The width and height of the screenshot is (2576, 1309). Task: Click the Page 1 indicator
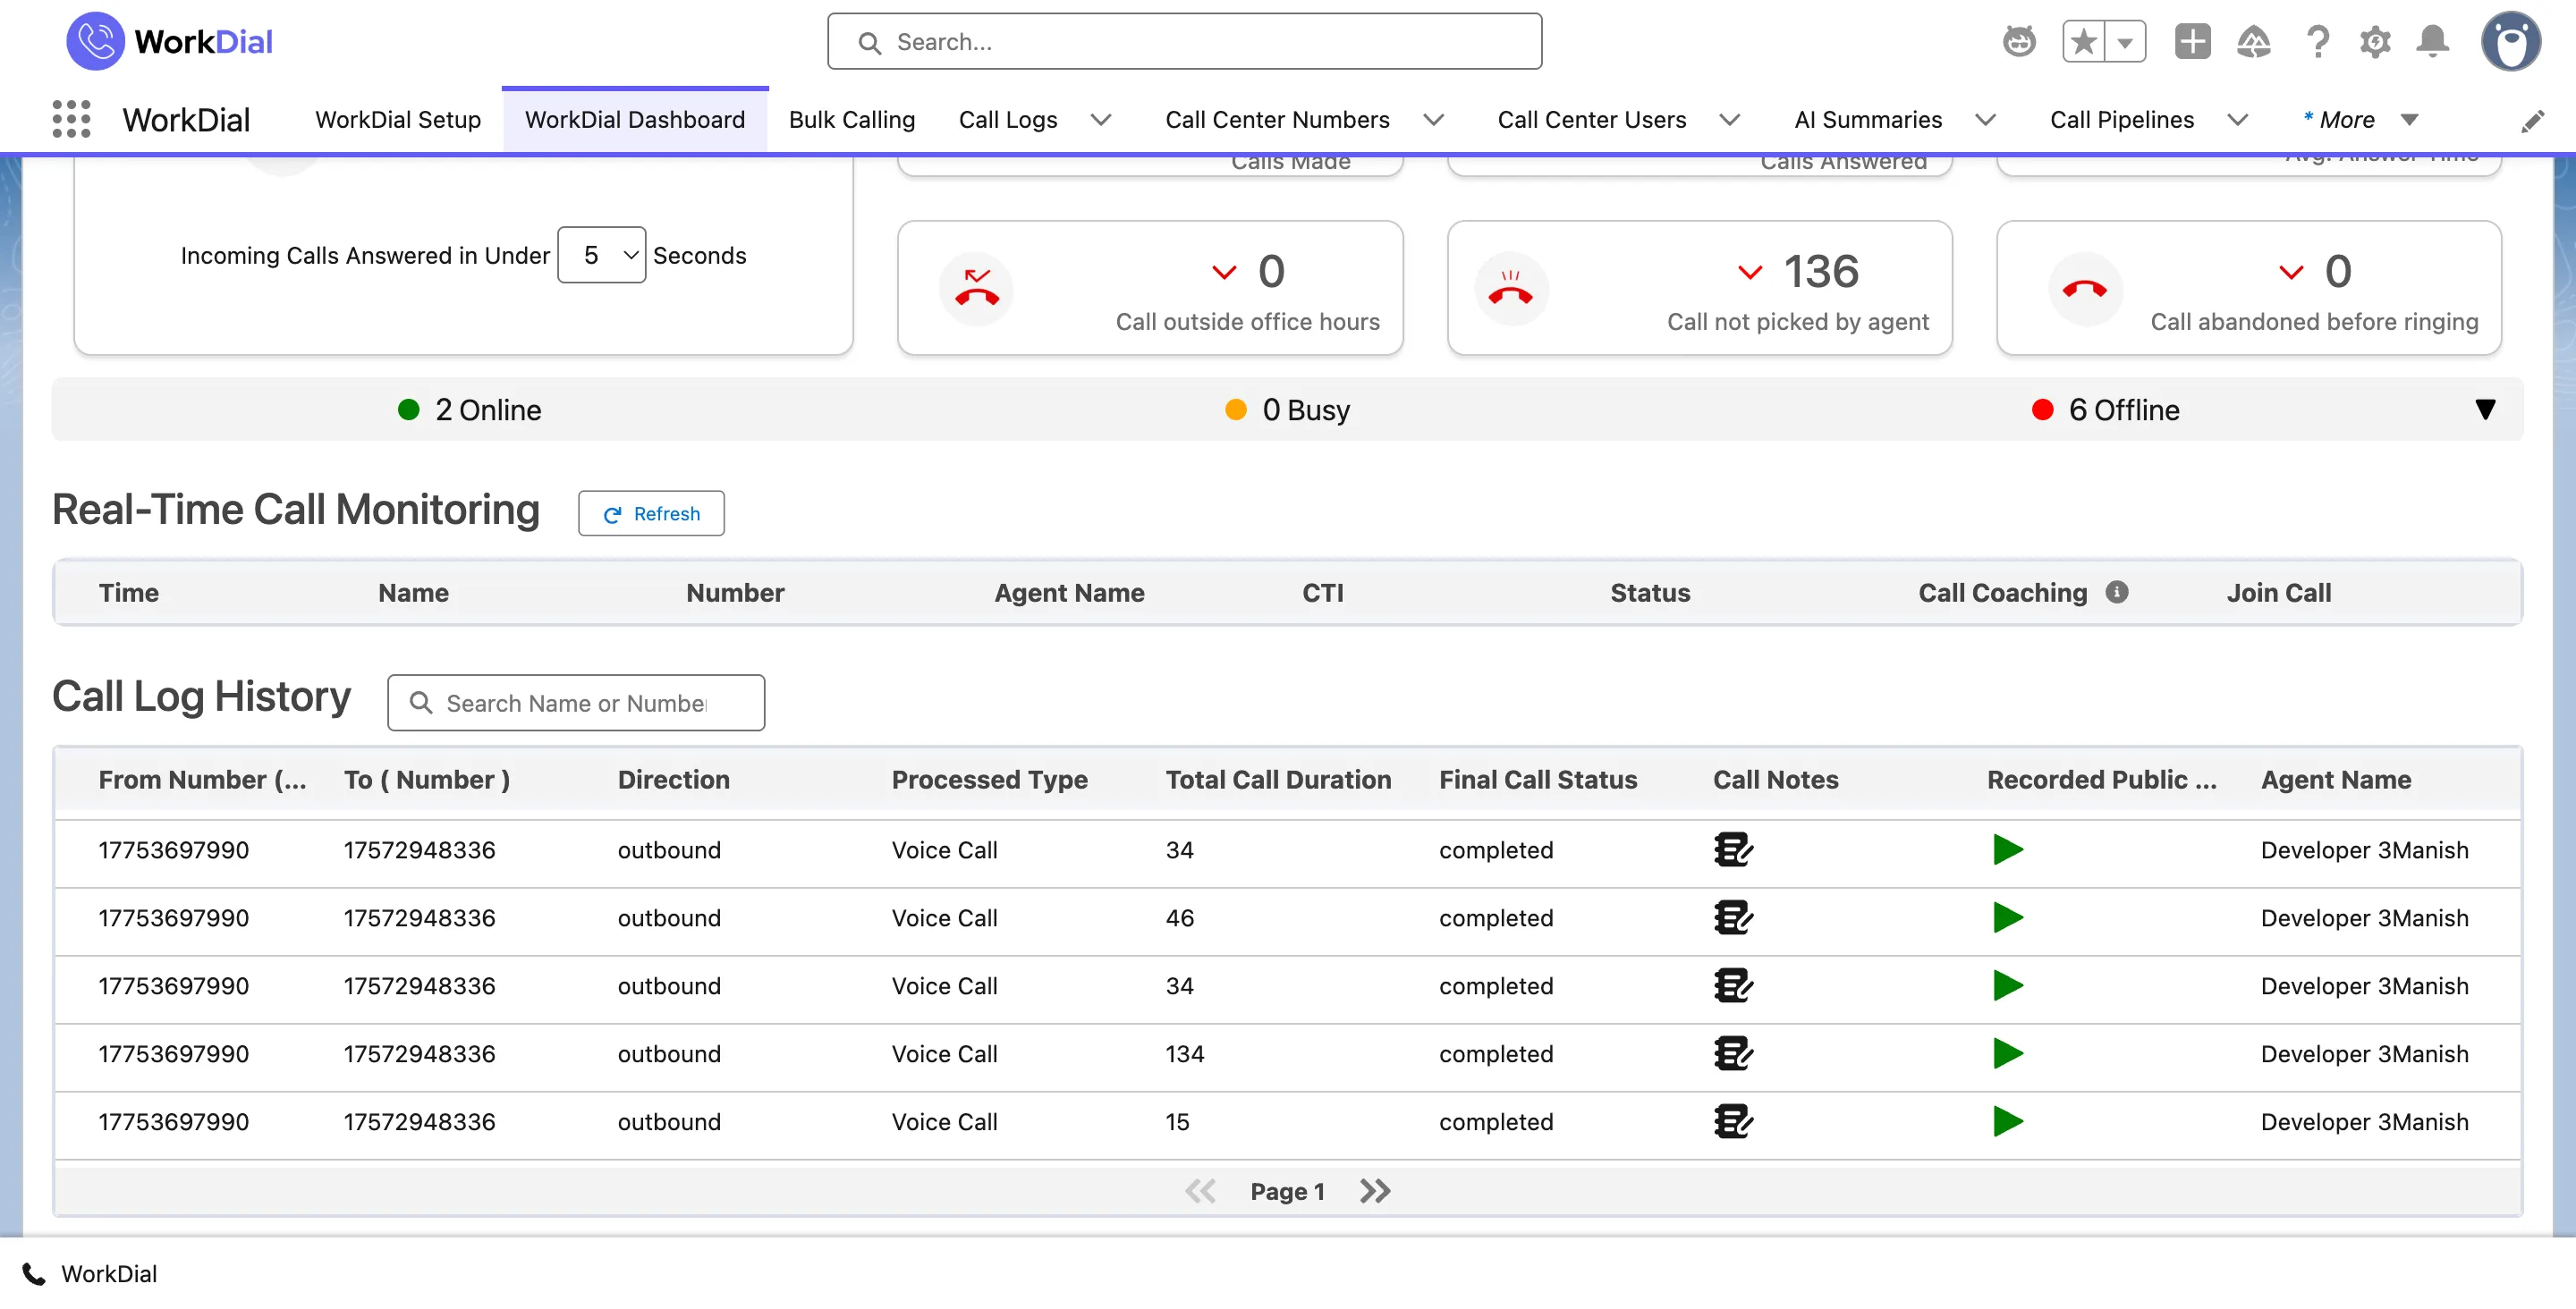[1287, 1191]
